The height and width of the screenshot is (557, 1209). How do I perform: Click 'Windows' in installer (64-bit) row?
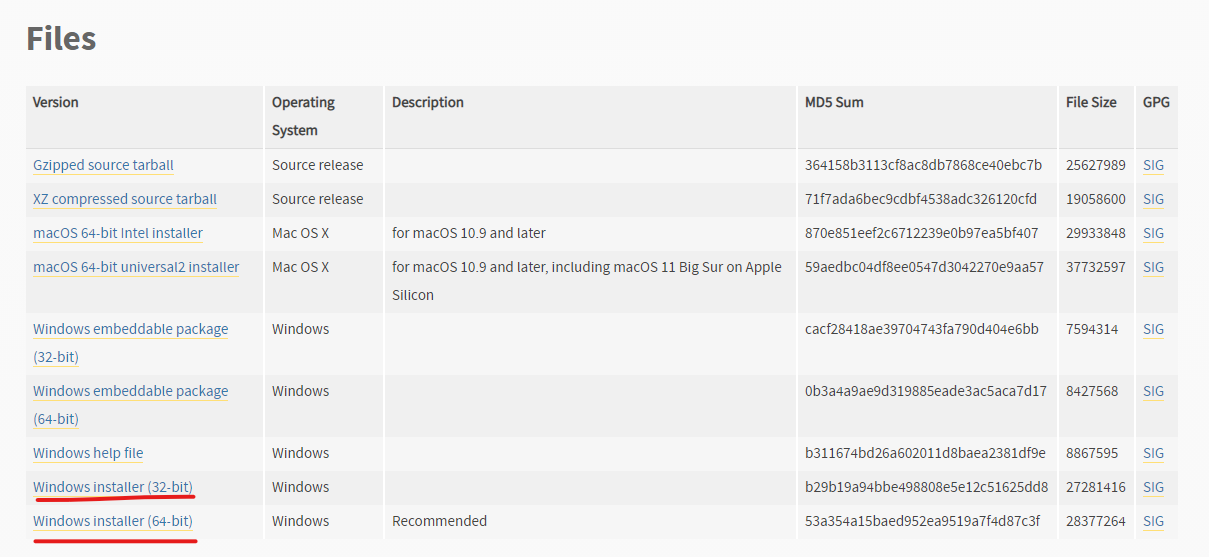[x=300, y=521]
